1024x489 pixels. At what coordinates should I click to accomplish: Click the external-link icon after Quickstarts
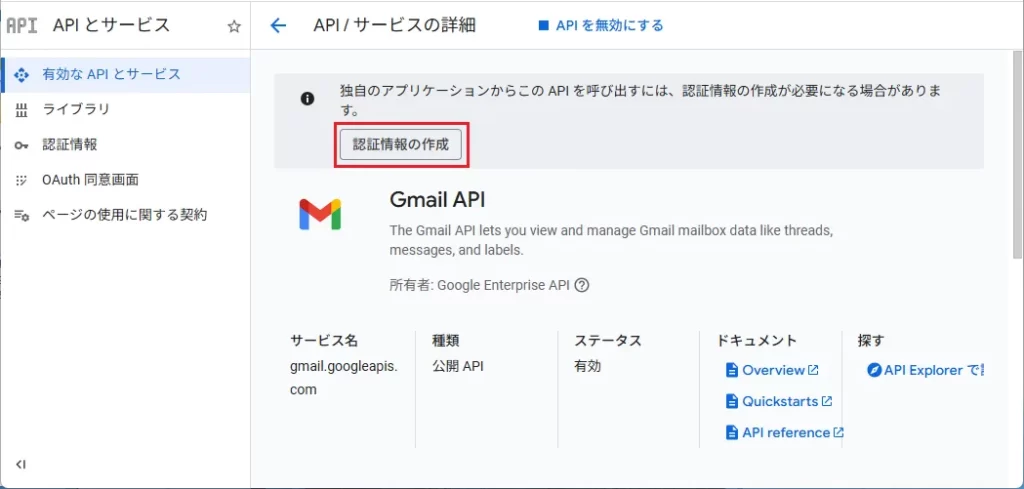point(827,401)
